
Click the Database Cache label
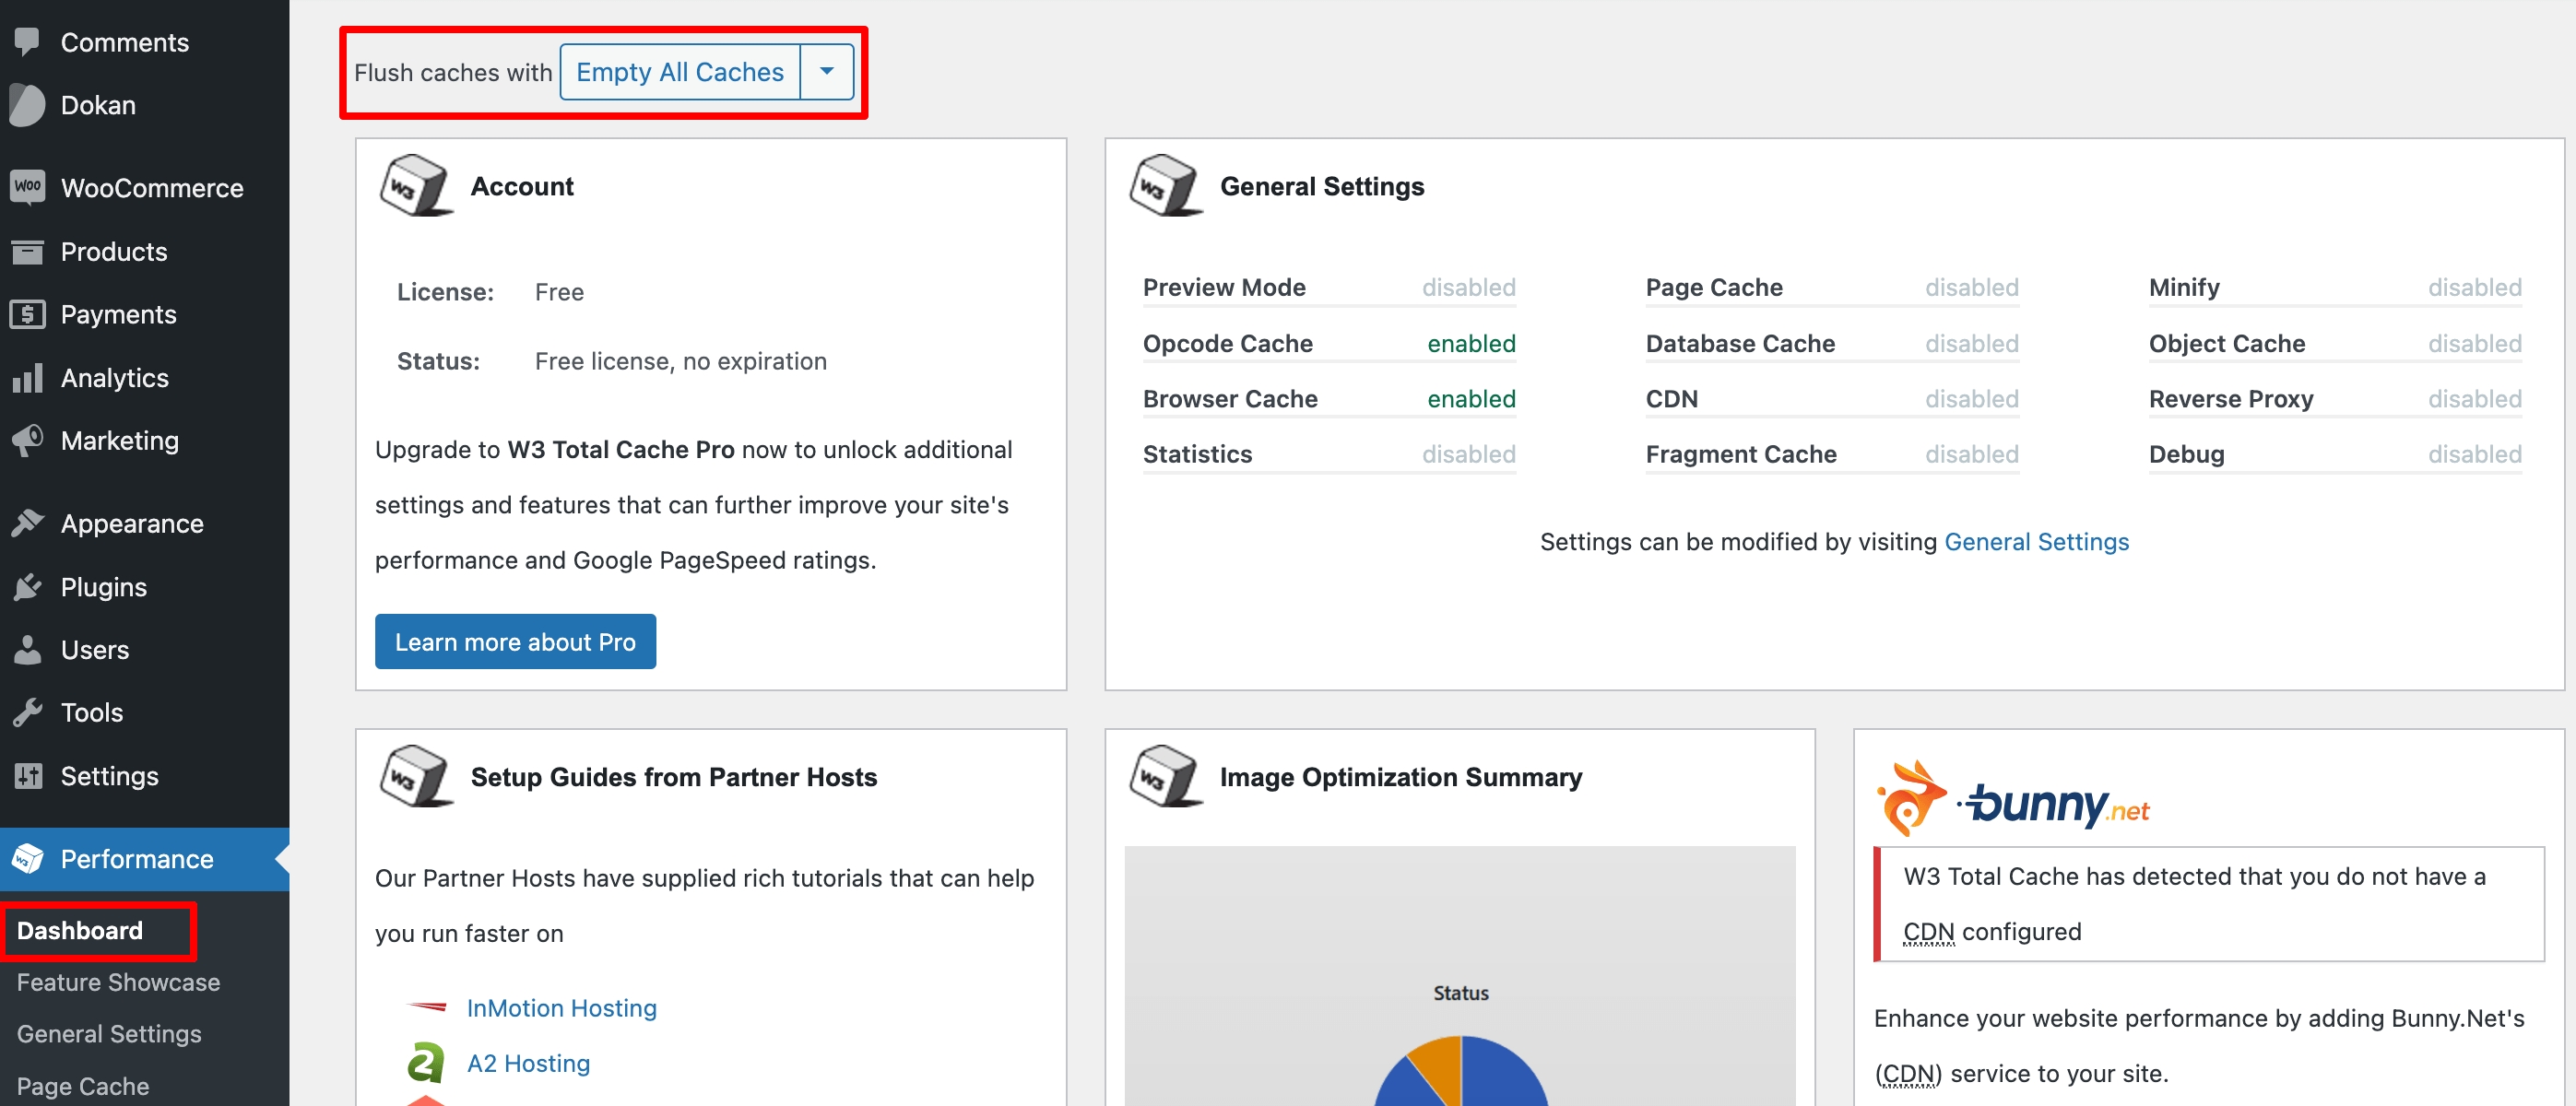click(x=1740, y=343)
